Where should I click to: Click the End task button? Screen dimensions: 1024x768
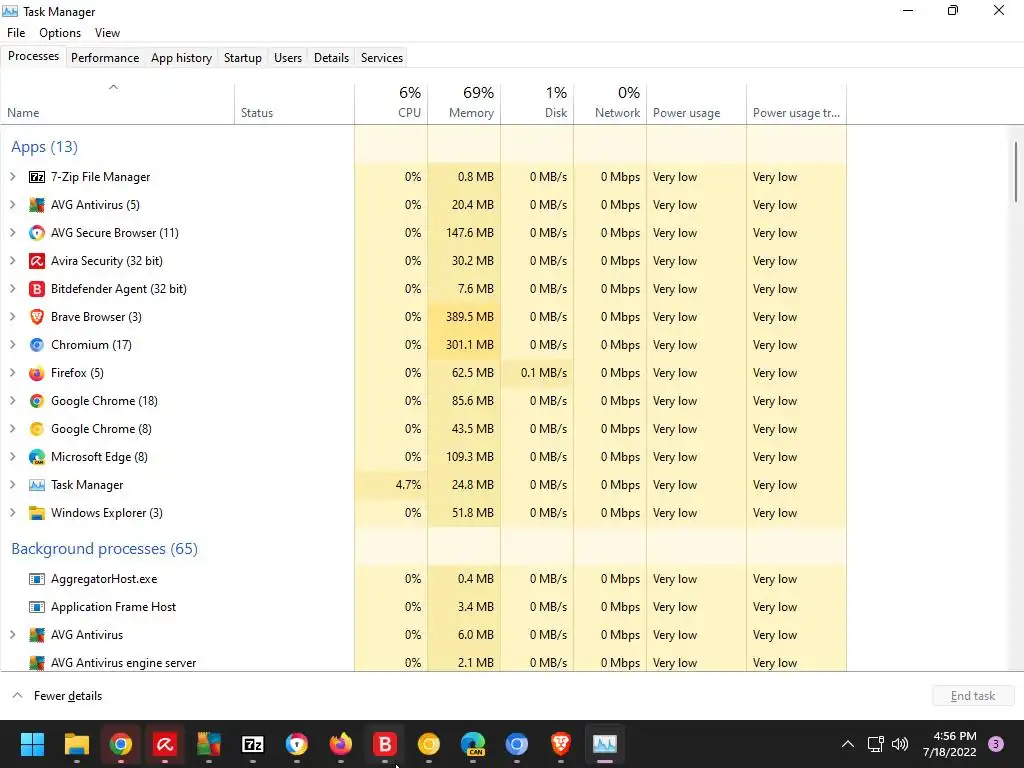click(973, 696)
